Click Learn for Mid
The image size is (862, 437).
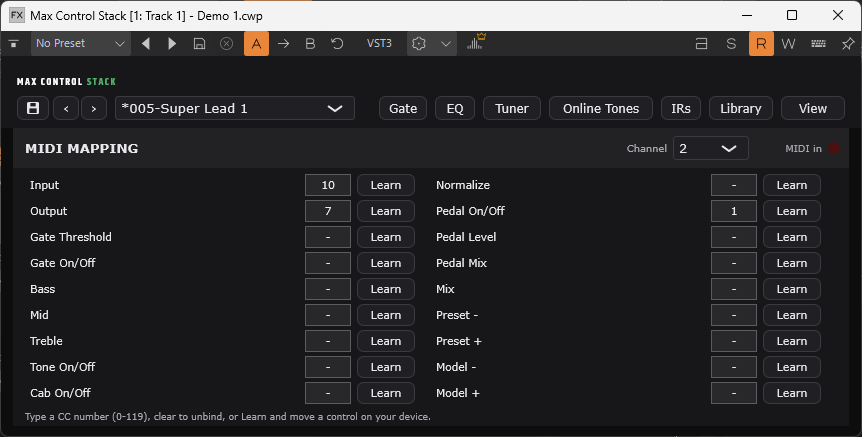pyautogui.click(x=386, y=315)
